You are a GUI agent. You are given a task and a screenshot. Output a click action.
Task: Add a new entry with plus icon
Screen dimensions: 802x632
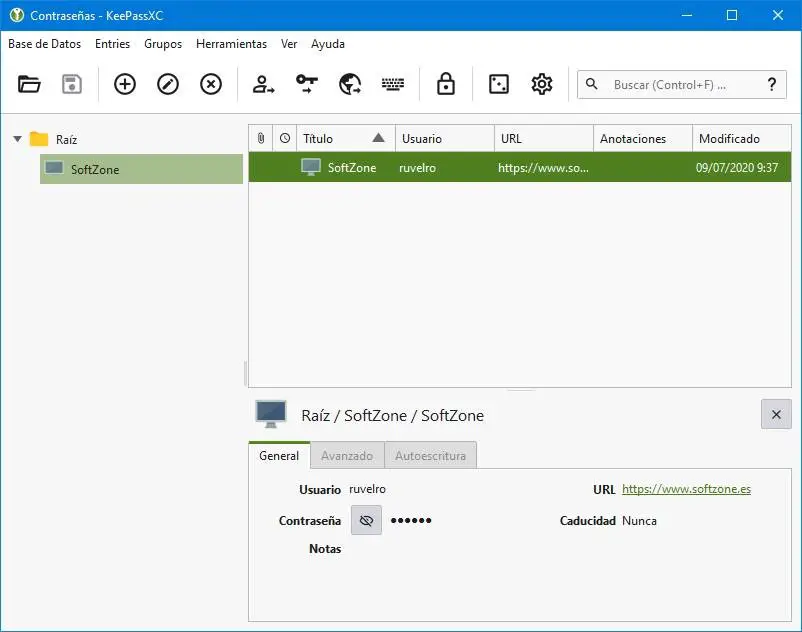click(125, 84)
